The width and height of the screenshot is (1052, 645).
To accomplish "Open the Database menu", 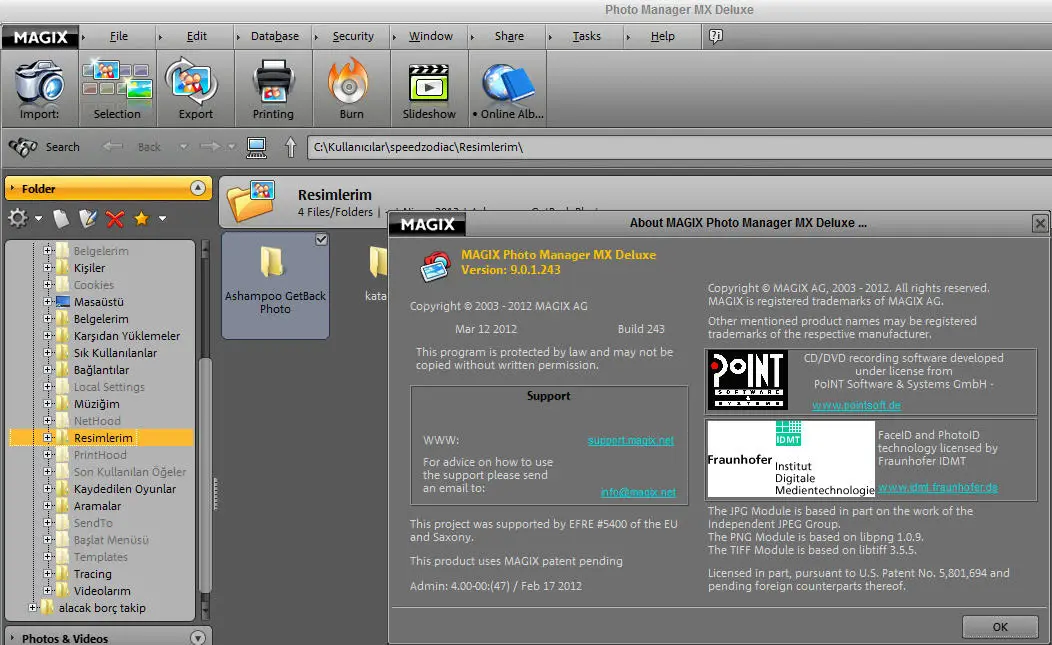I will pyautogui.click(x=275, y=36).
